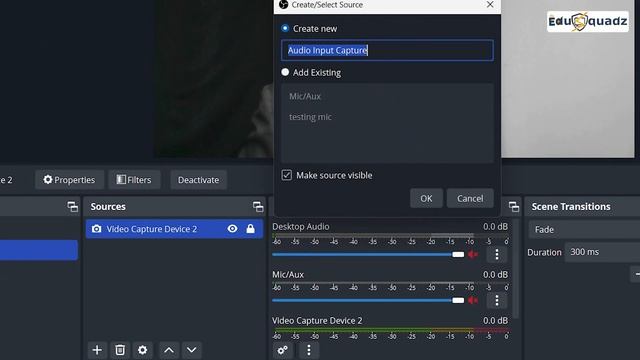
Task: Select the Add Existing radio button
Action: pos(285,72)
